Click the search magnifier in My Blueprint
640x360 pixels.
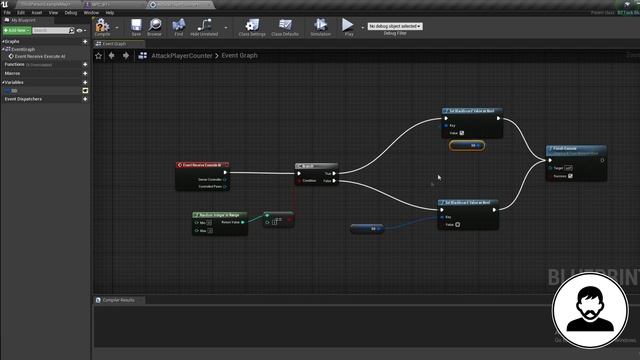(x=71, y=31)
